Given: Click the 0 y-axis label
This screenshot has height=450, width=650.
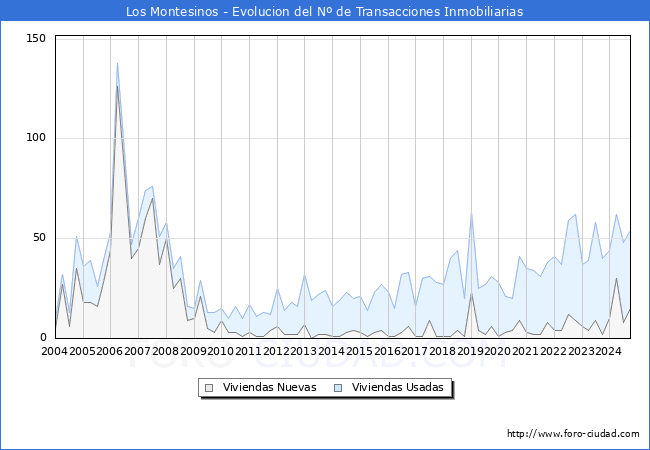Looking at the screenshot, I should (x=43, y=337).
